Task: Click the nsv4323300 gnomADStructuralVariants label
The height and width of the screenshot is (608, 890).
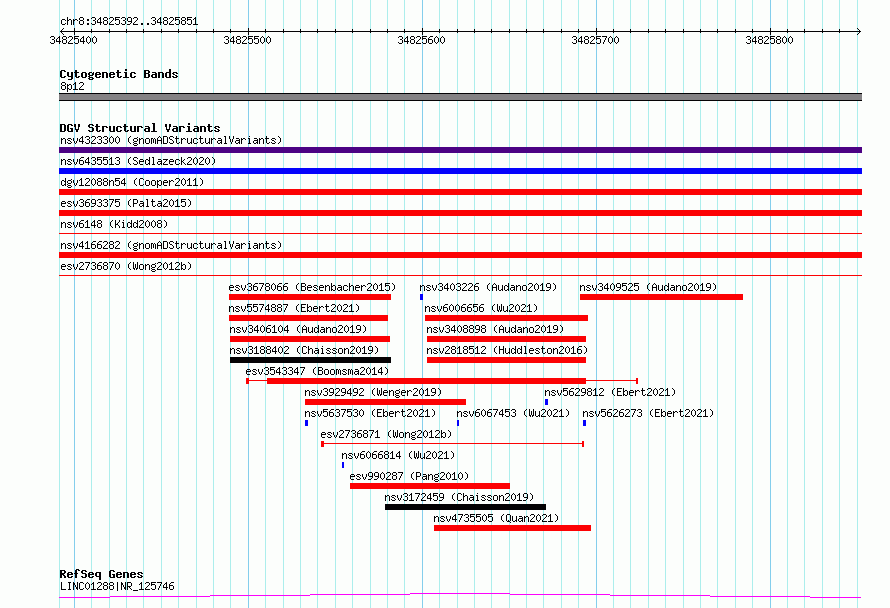Action: (x=171, y=140)
